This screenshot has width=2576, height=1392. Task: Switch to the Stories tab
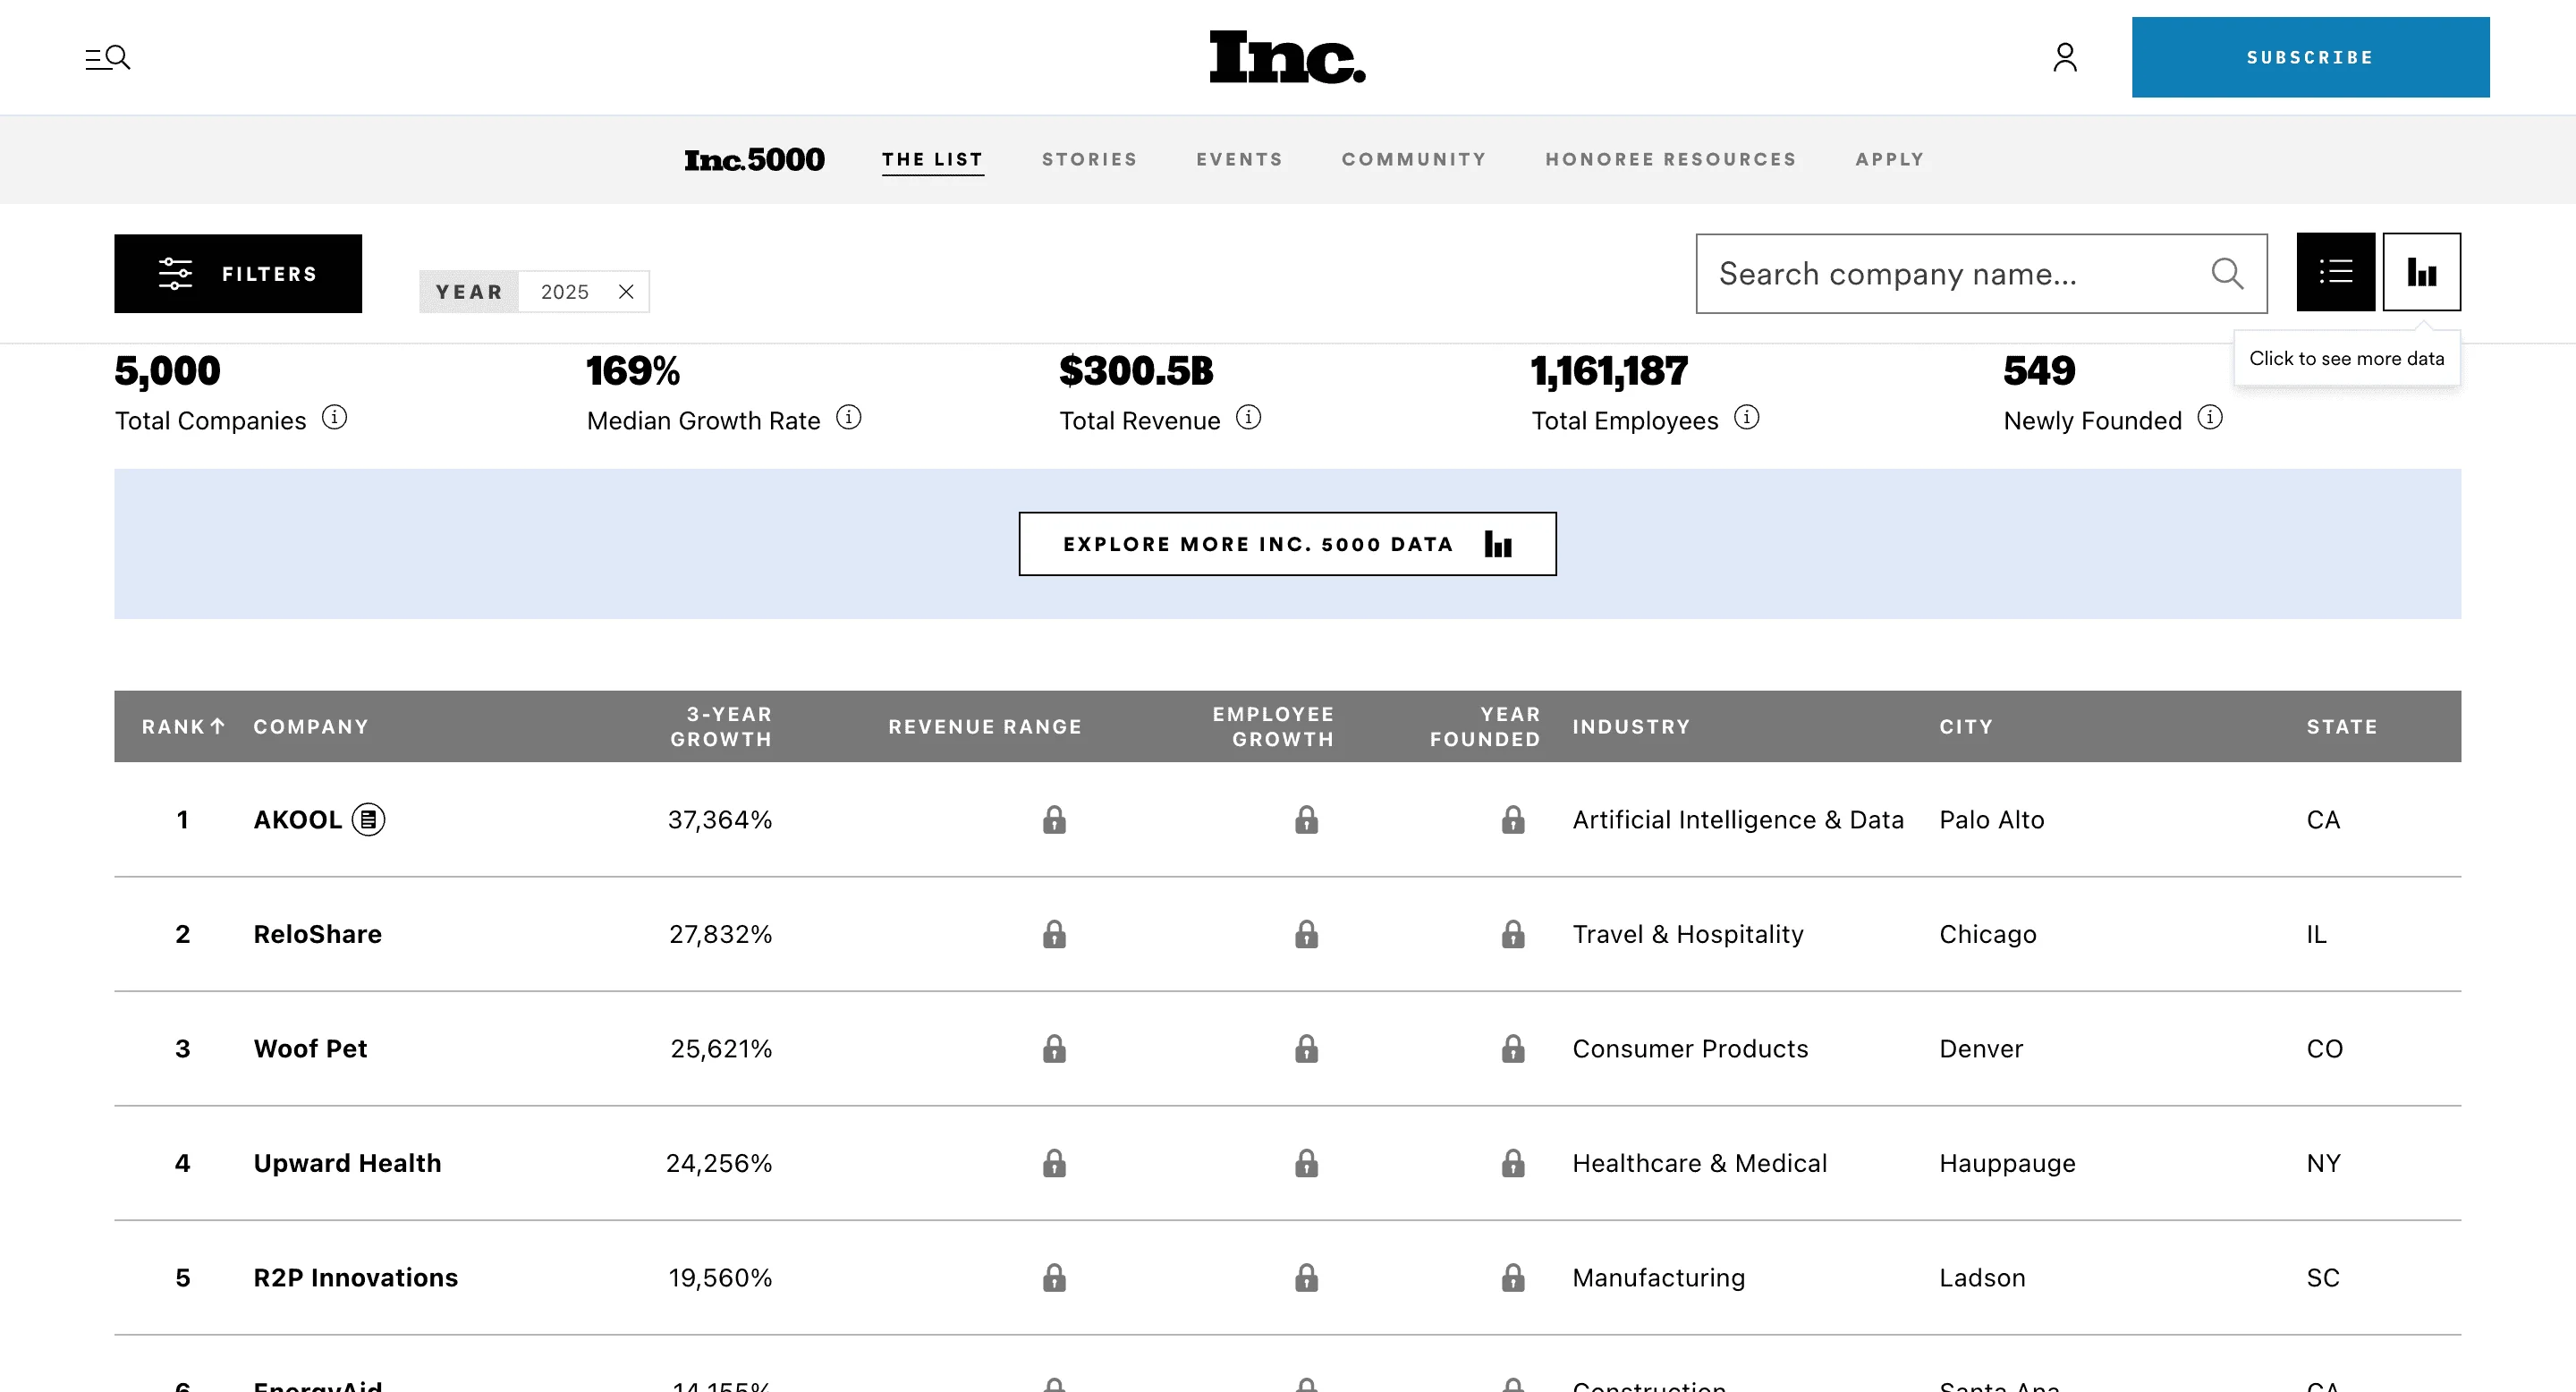1089,159
